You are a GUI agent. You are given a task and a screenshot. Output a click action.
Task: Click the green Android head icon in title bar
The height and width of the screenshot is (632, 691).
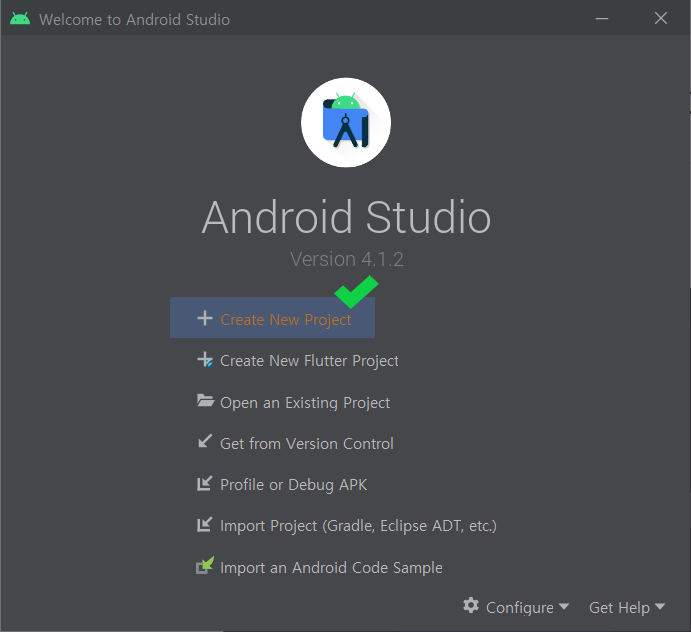pyautogui.click(x=20, y=19)
